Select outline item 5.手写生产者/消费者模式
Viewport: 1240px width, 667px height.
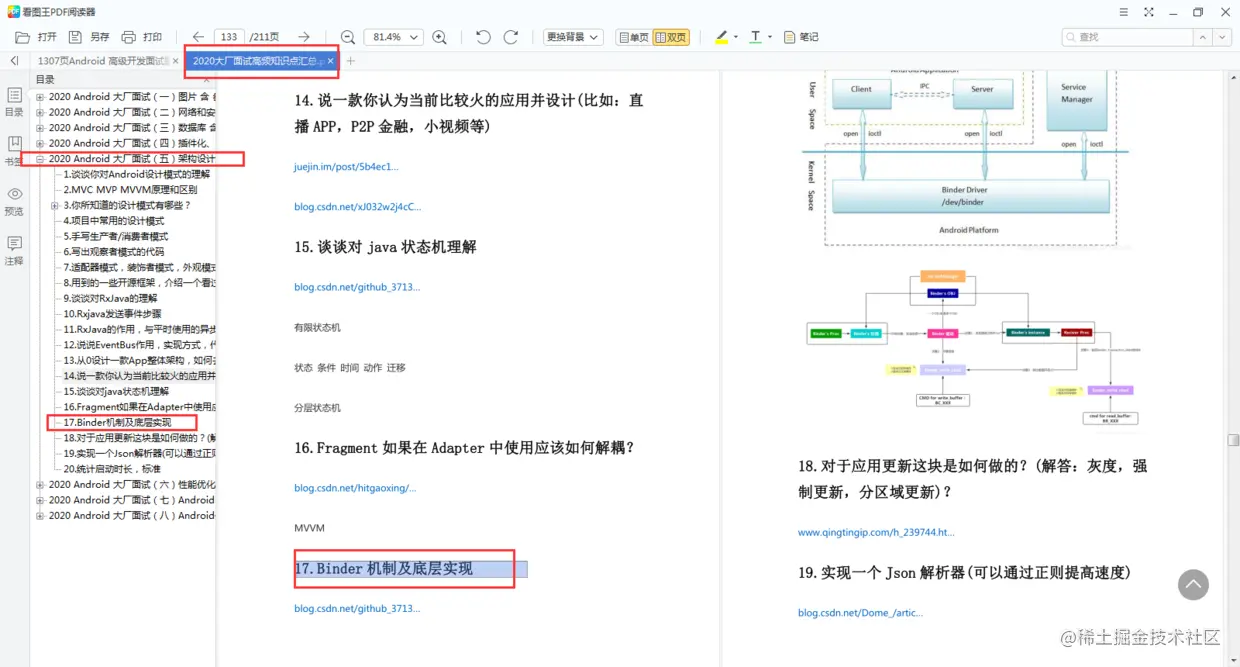[115, 237]
